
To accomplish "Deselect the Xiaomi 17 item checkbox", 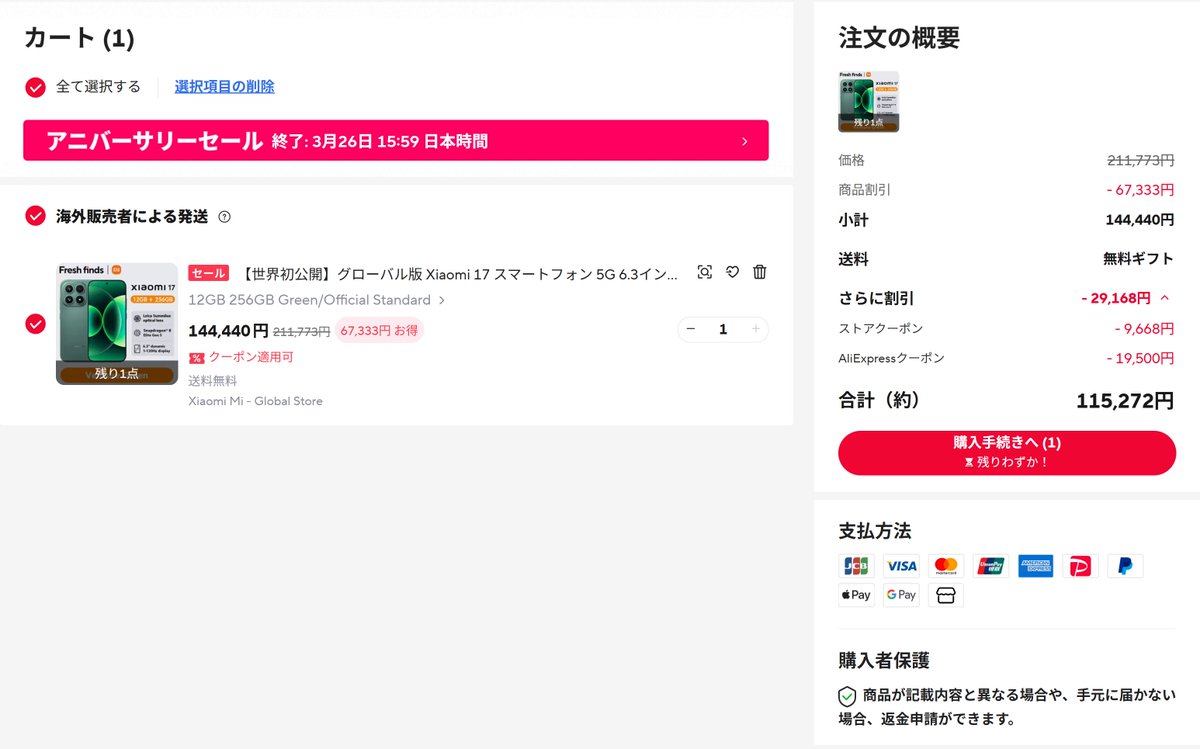I will [36, 324].
